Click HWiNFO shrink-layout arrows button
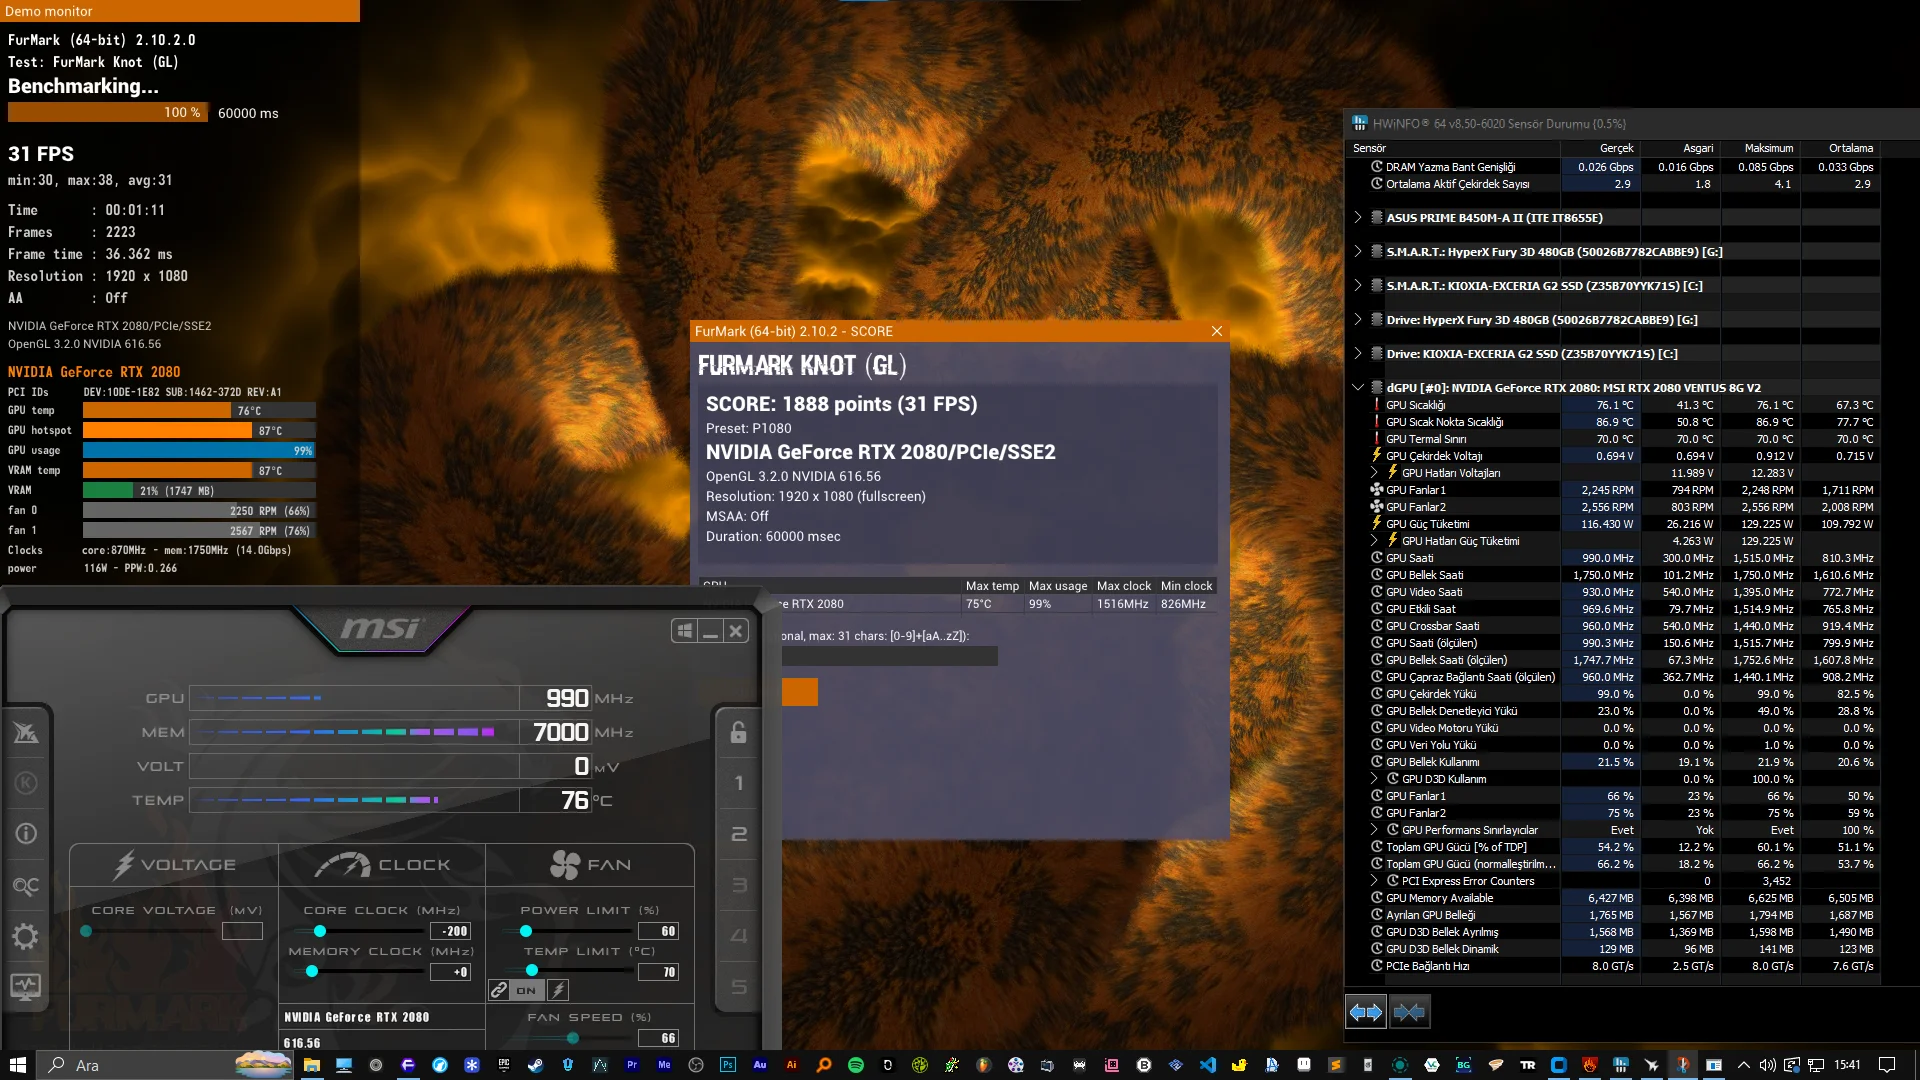This screenshot has width=1920, height=1080. click(1409, 1012)
